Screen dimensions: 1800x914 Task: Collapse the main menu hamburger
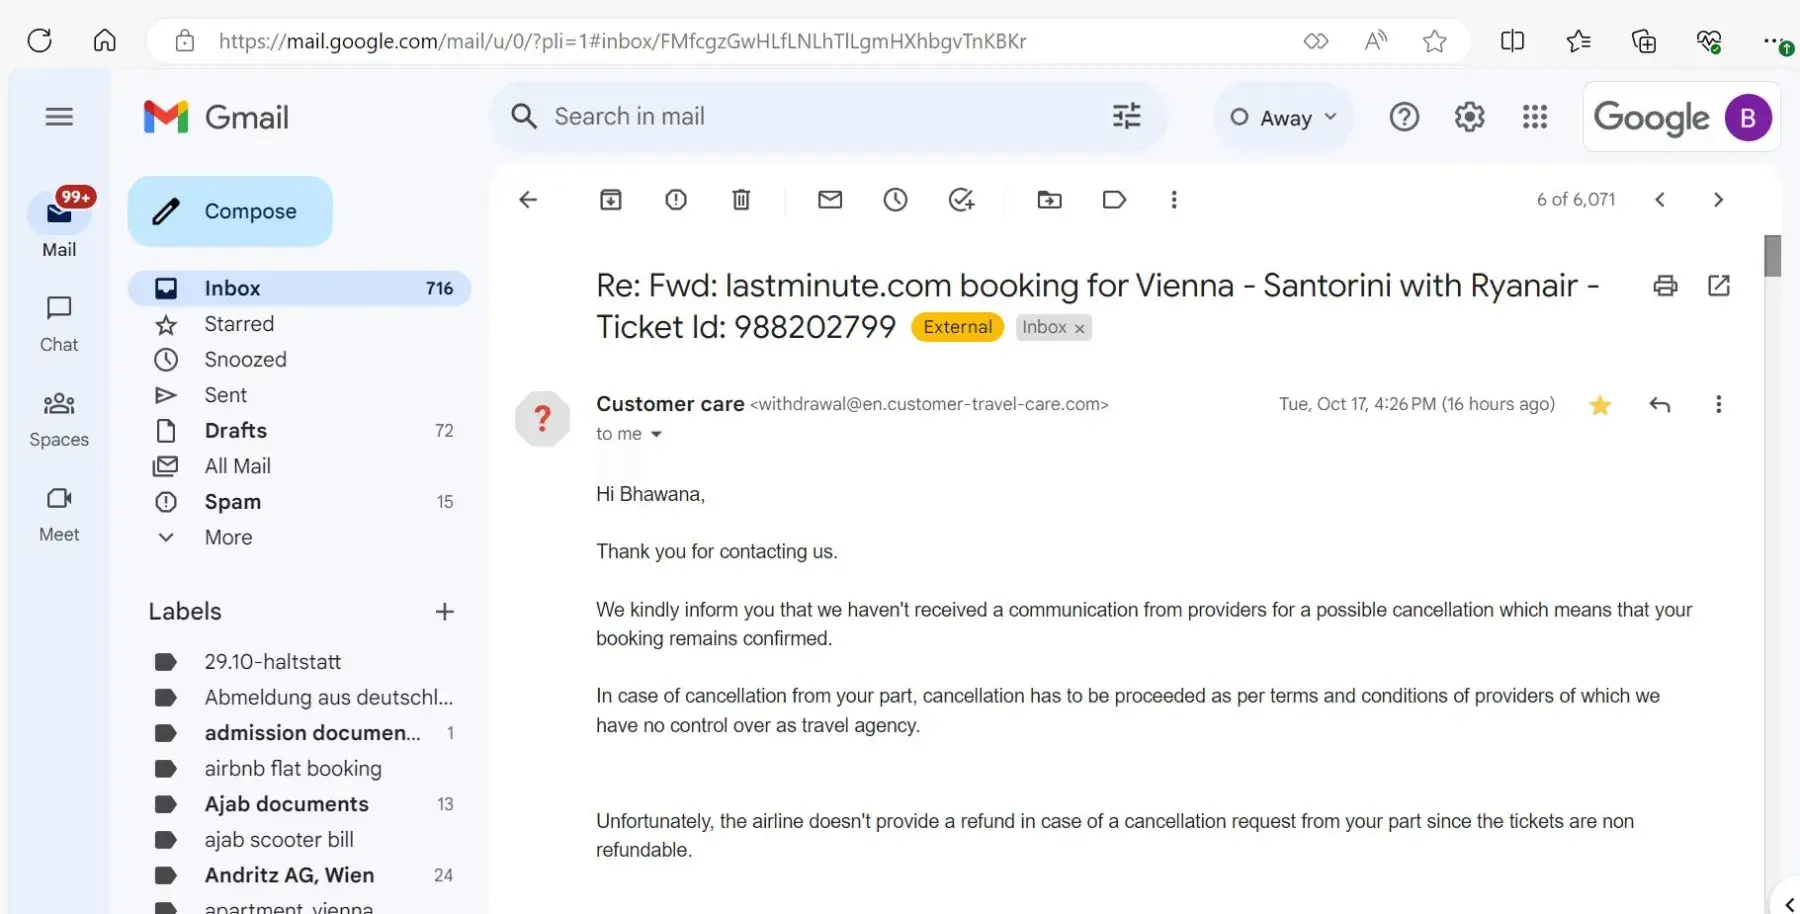59,117
